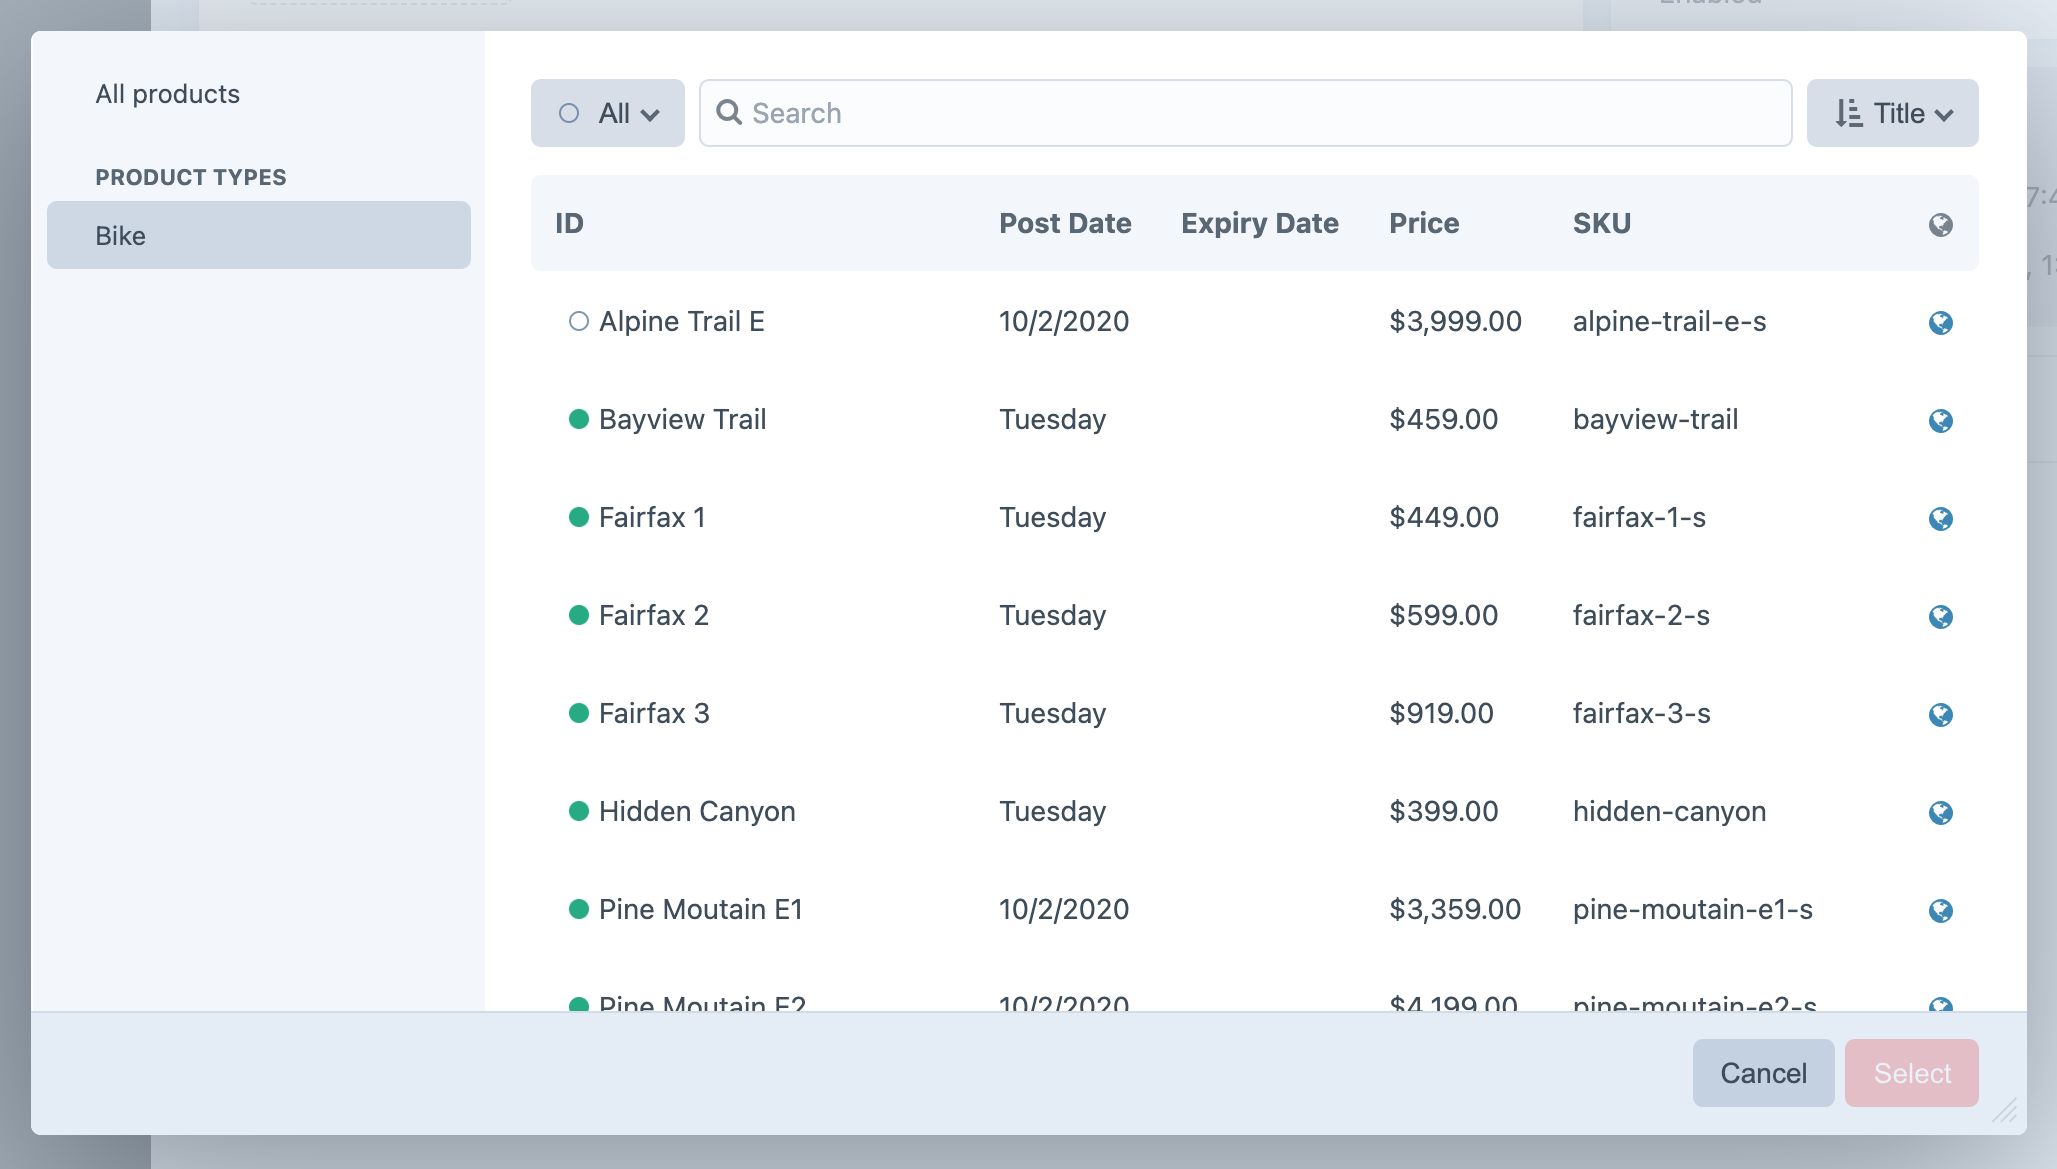
Task: Click the globe icon for Fairfax 2
Action: click(x=1941, y=616)
